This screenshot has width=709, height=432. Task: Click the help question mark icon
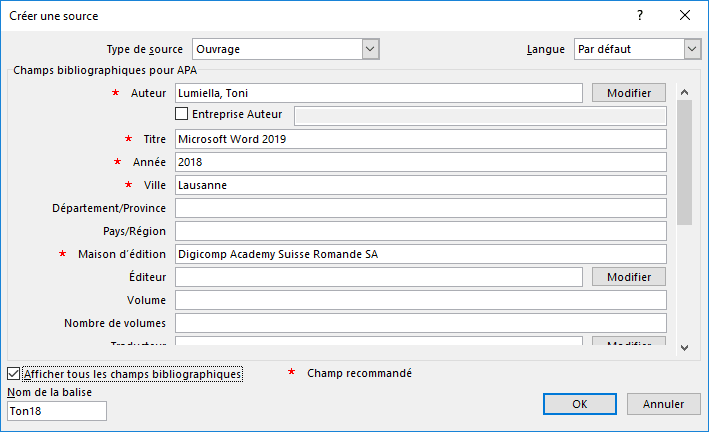pos(639,15)
